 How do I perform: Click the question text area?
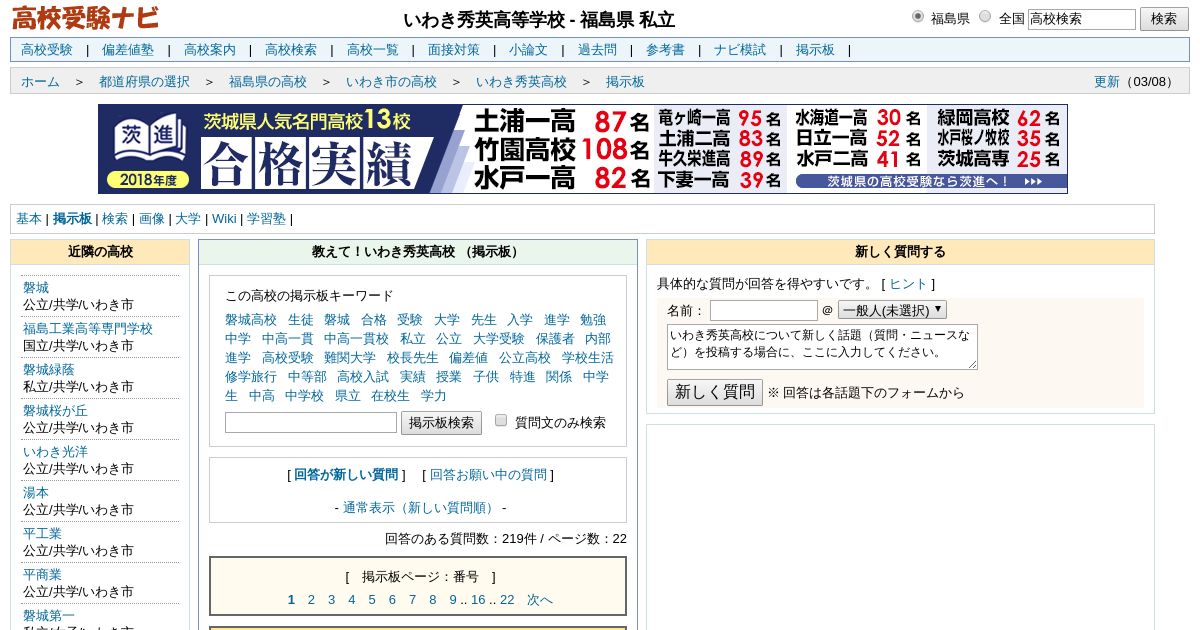pos(822,347)
